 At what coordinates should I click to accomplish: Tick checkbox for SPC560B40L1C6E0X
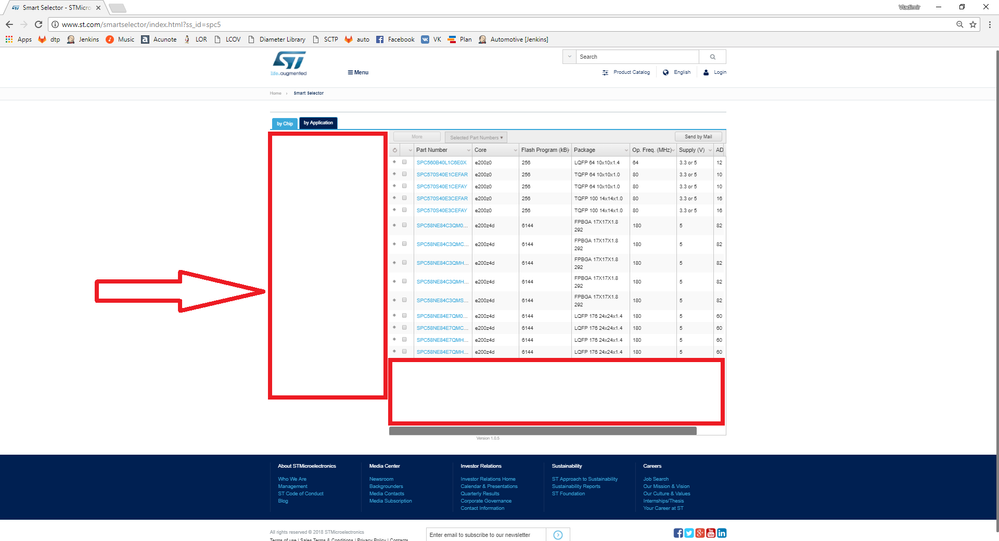[x=404, y=162]
